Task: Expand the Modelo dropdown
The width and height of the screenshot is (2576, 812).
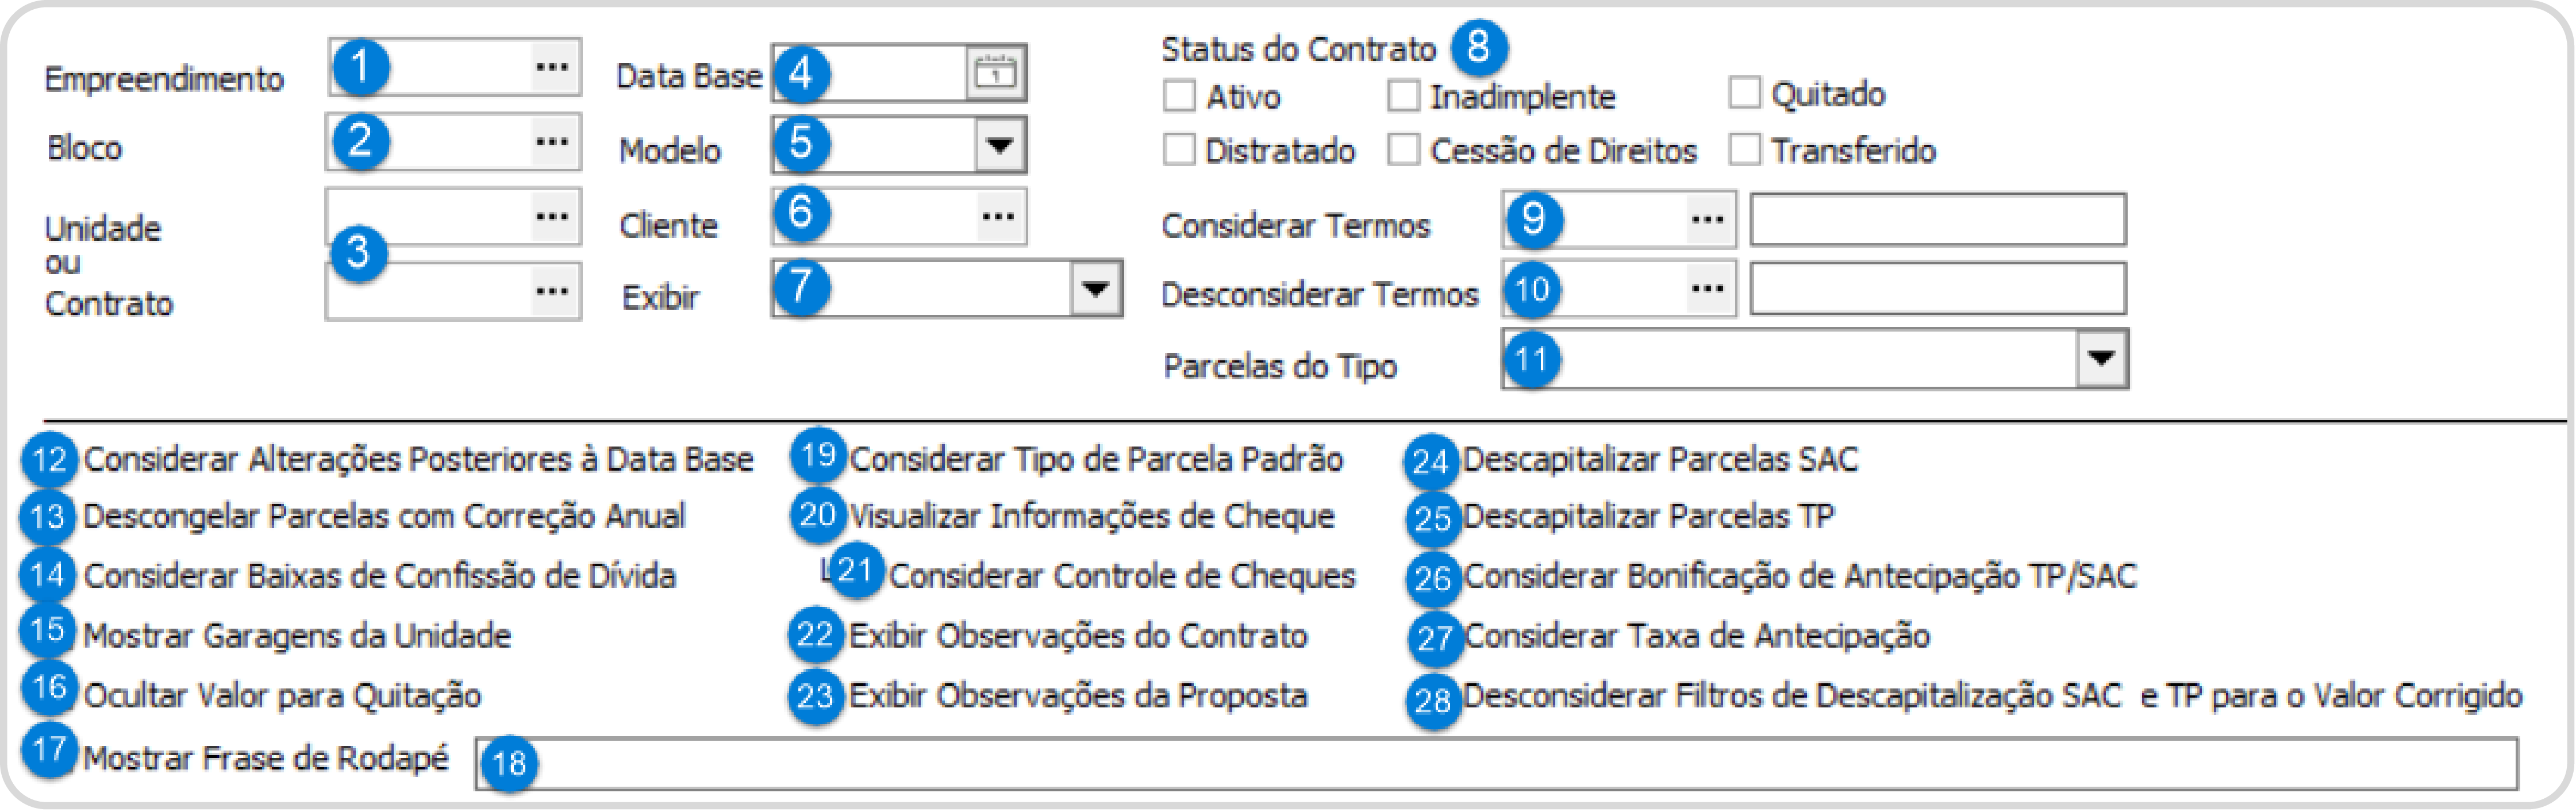Action: [999, 146]
